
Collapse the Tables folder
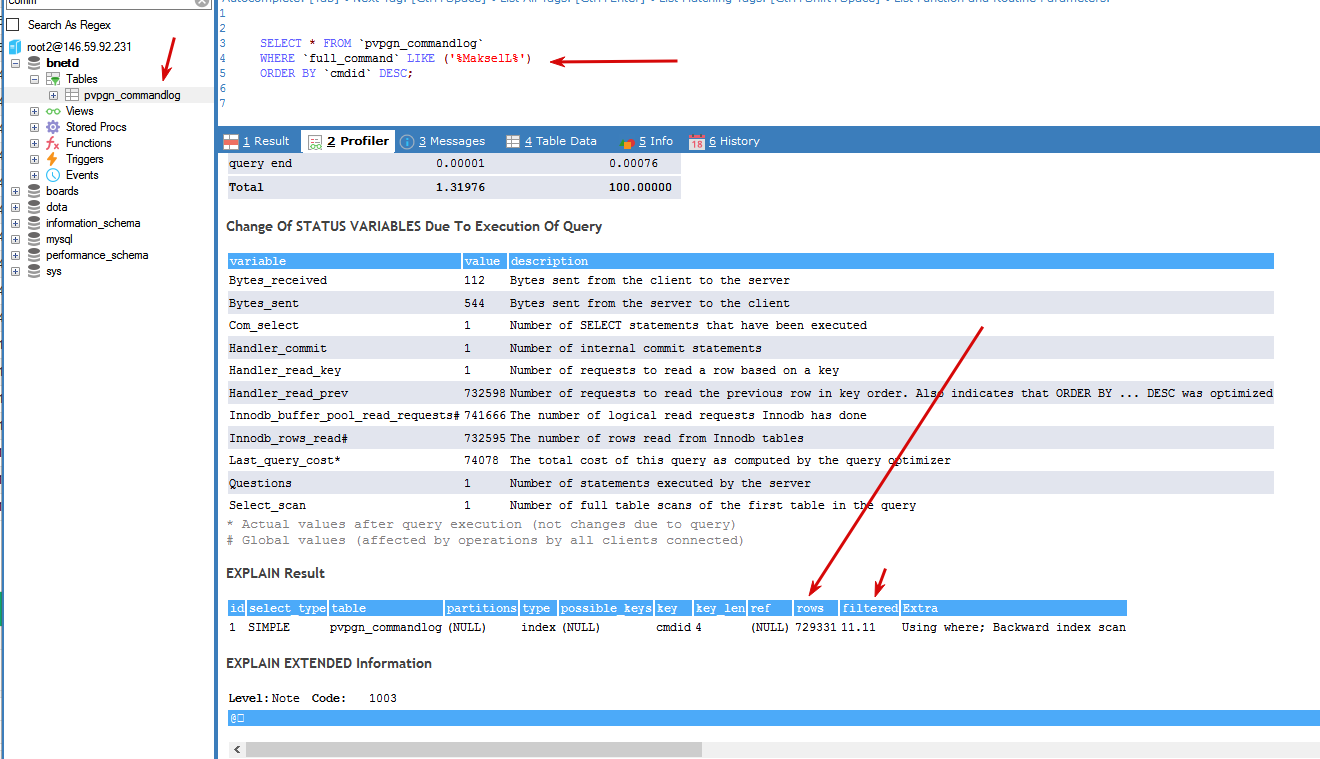coord(34,79)
